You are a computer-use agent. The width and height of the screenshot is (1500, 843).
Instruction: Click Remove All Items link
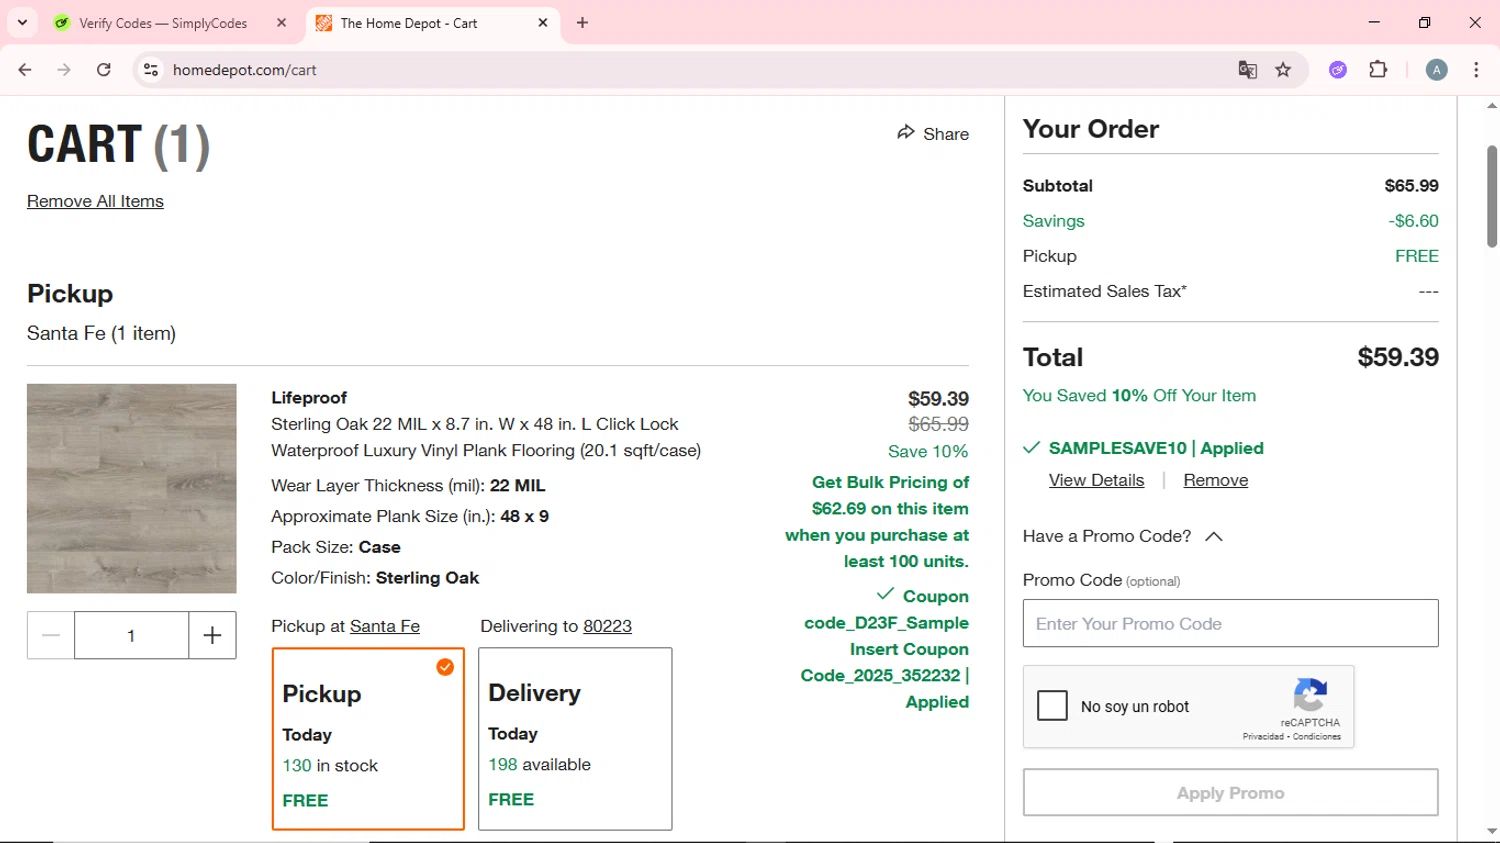tap(95, 201)
